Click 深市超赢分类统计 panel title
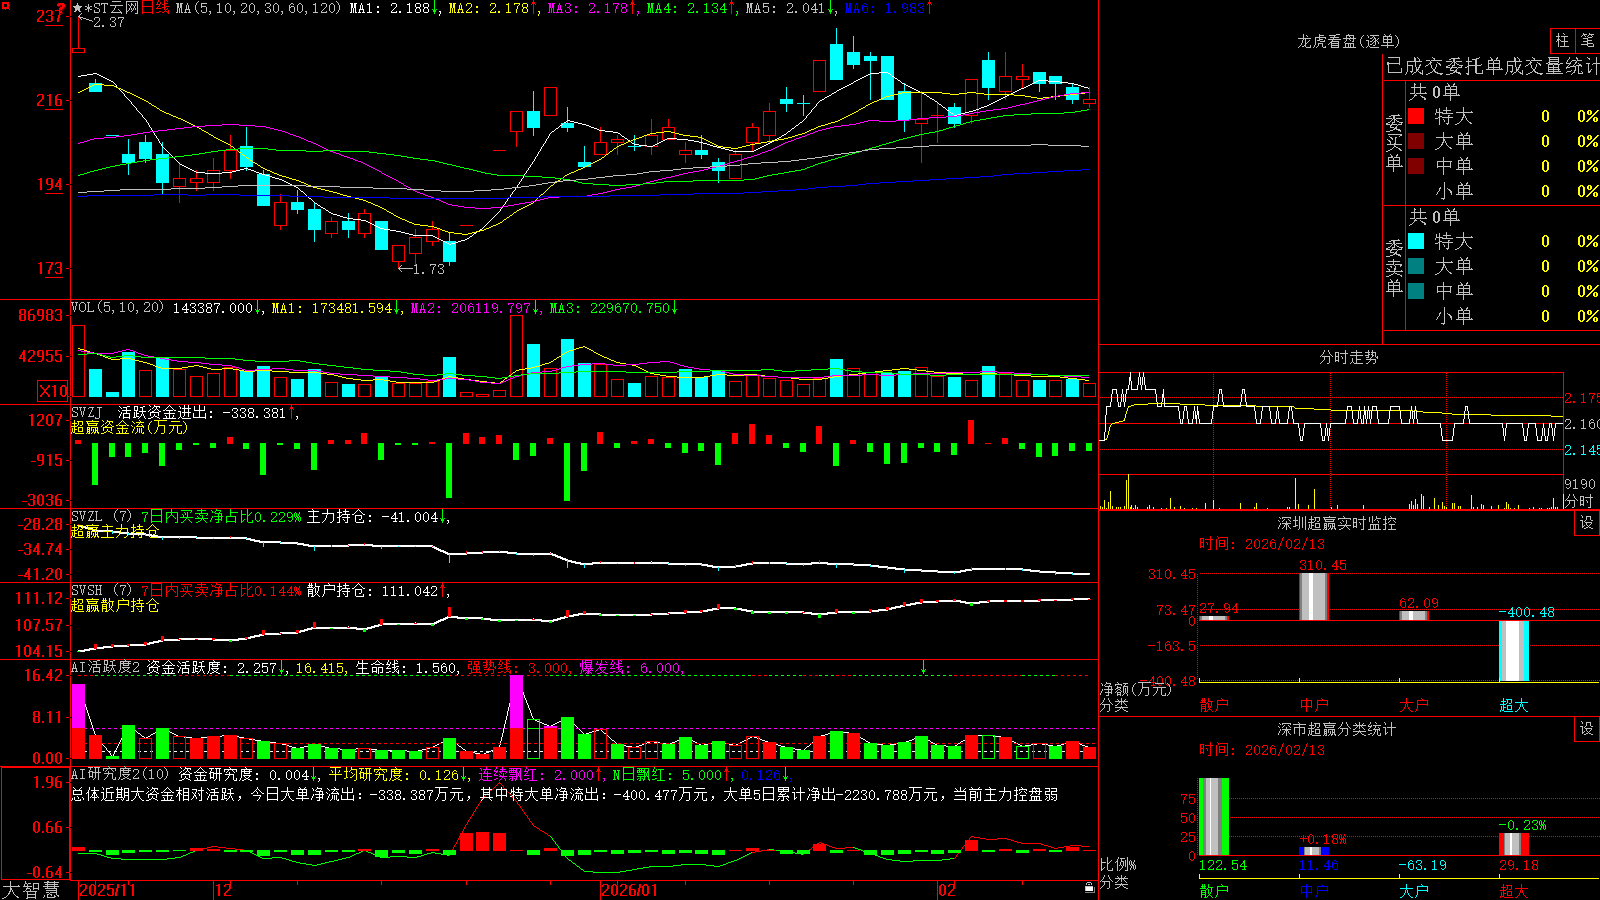This screenshot has width=1600, height=900. 1337,729
